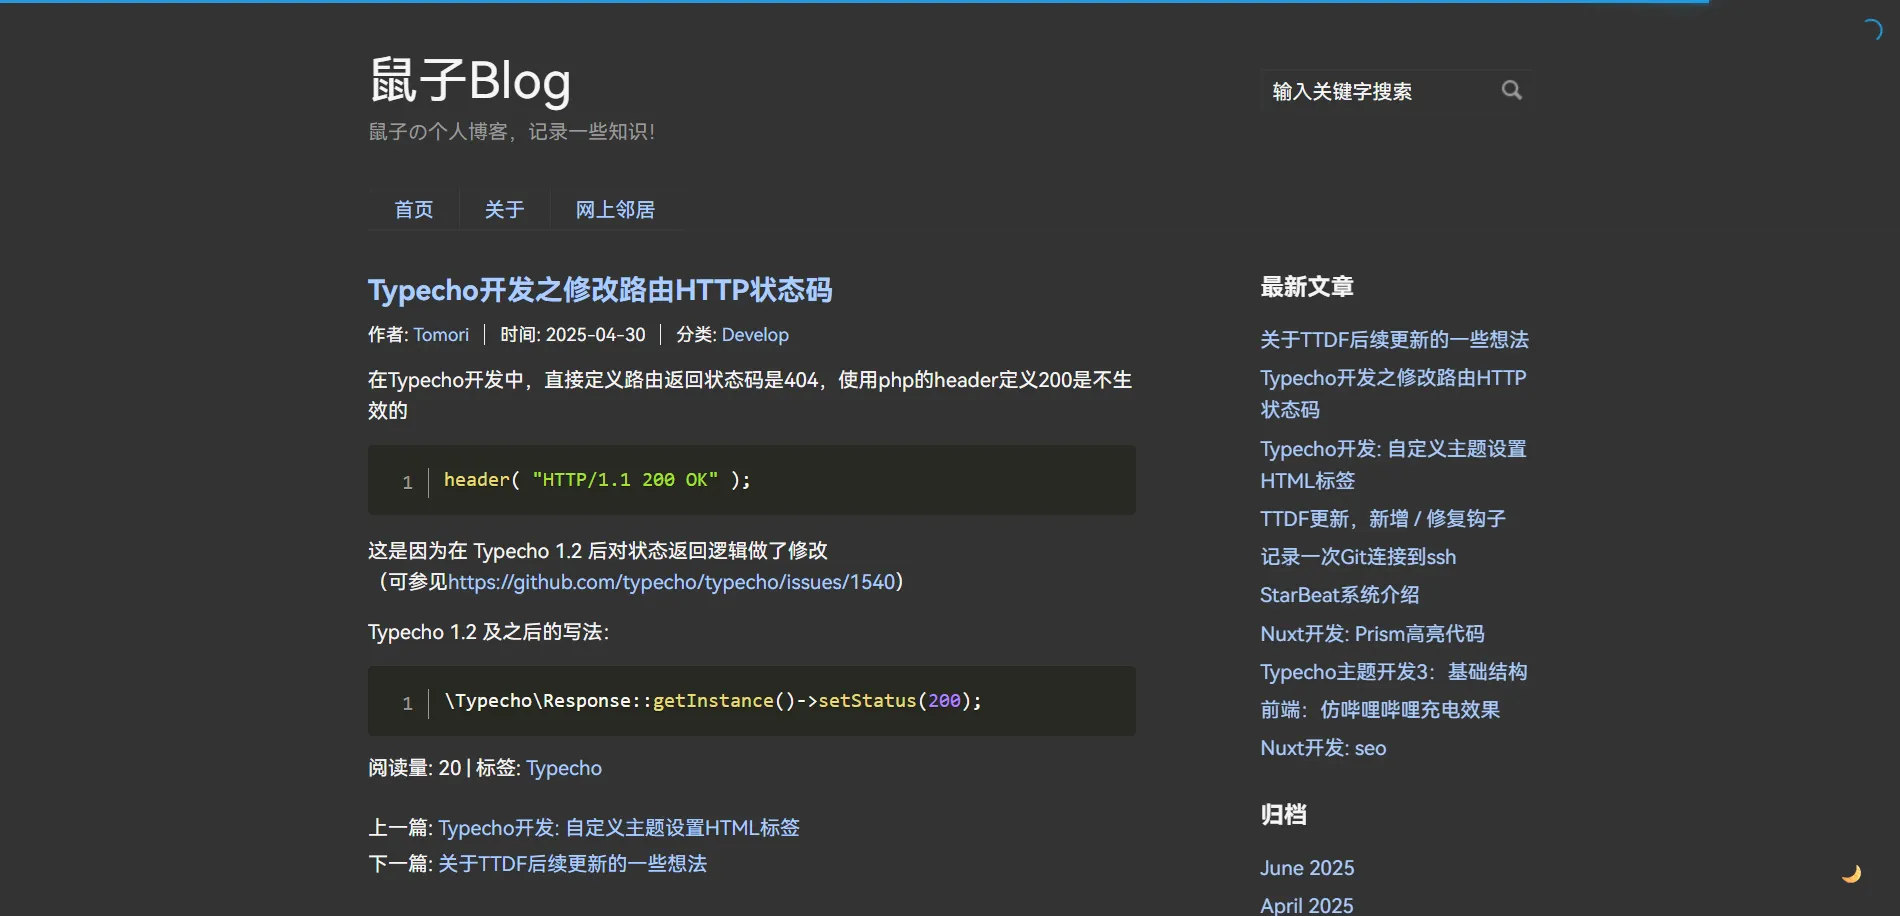Click the Typecho 1.2 及之后的写法 text

click(x=488, y=632)
